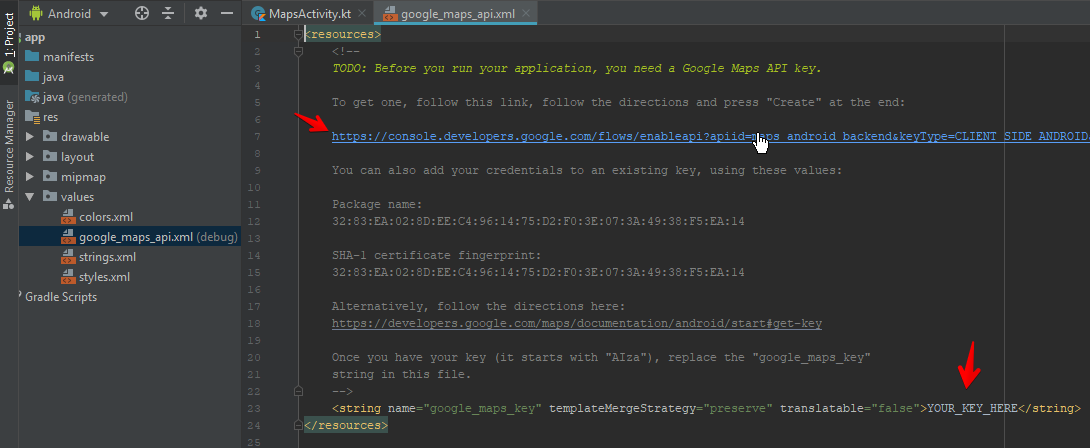Image resolution: width=1090 pixels, height=448 pixels.
Task: Hide the Project panel with minimize icon
Action: (x=227, y=13)
